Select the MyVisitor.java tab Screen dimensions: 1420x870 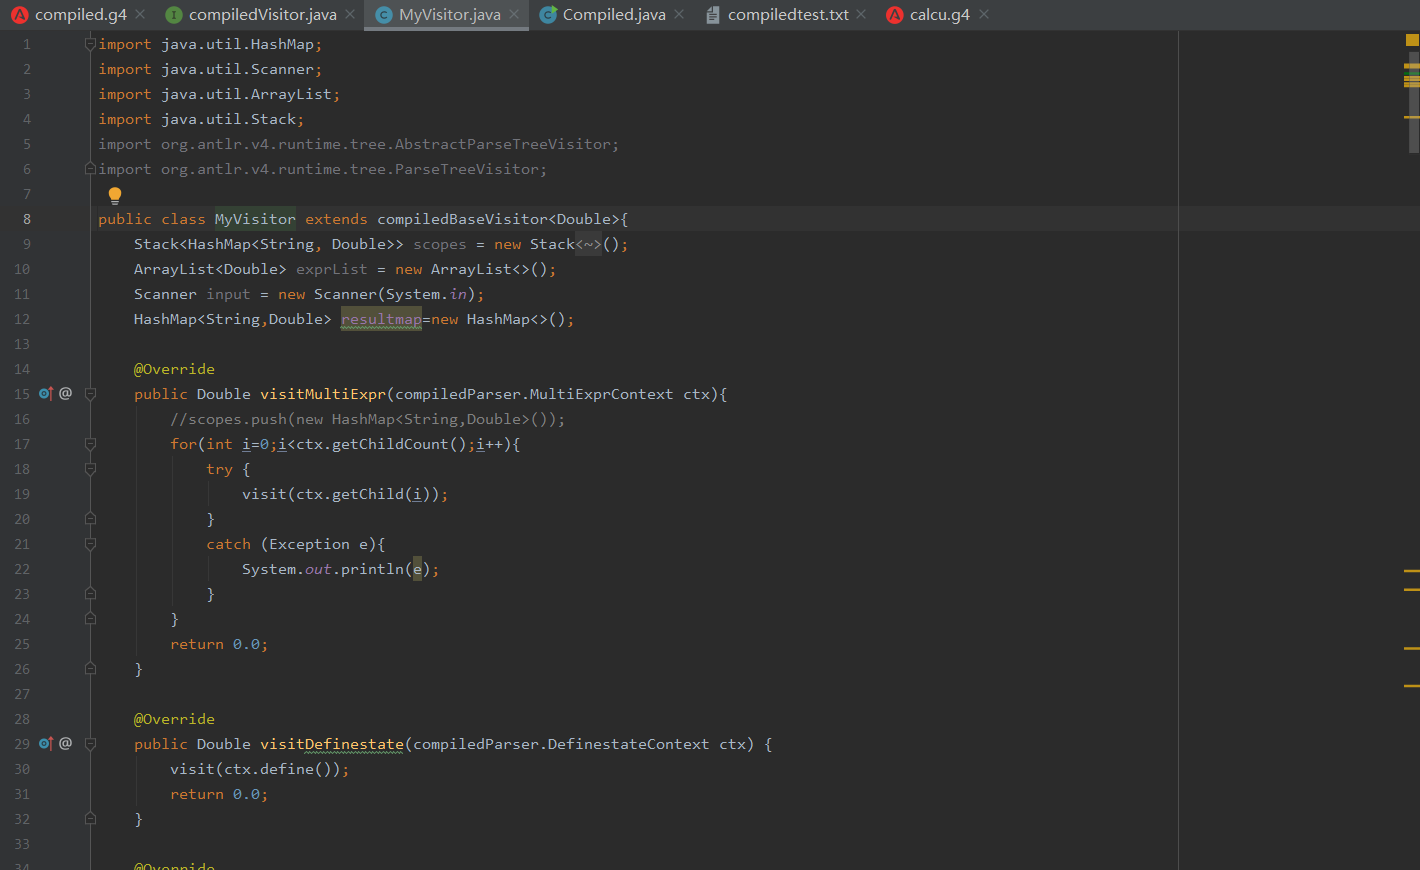coord(449,14)
